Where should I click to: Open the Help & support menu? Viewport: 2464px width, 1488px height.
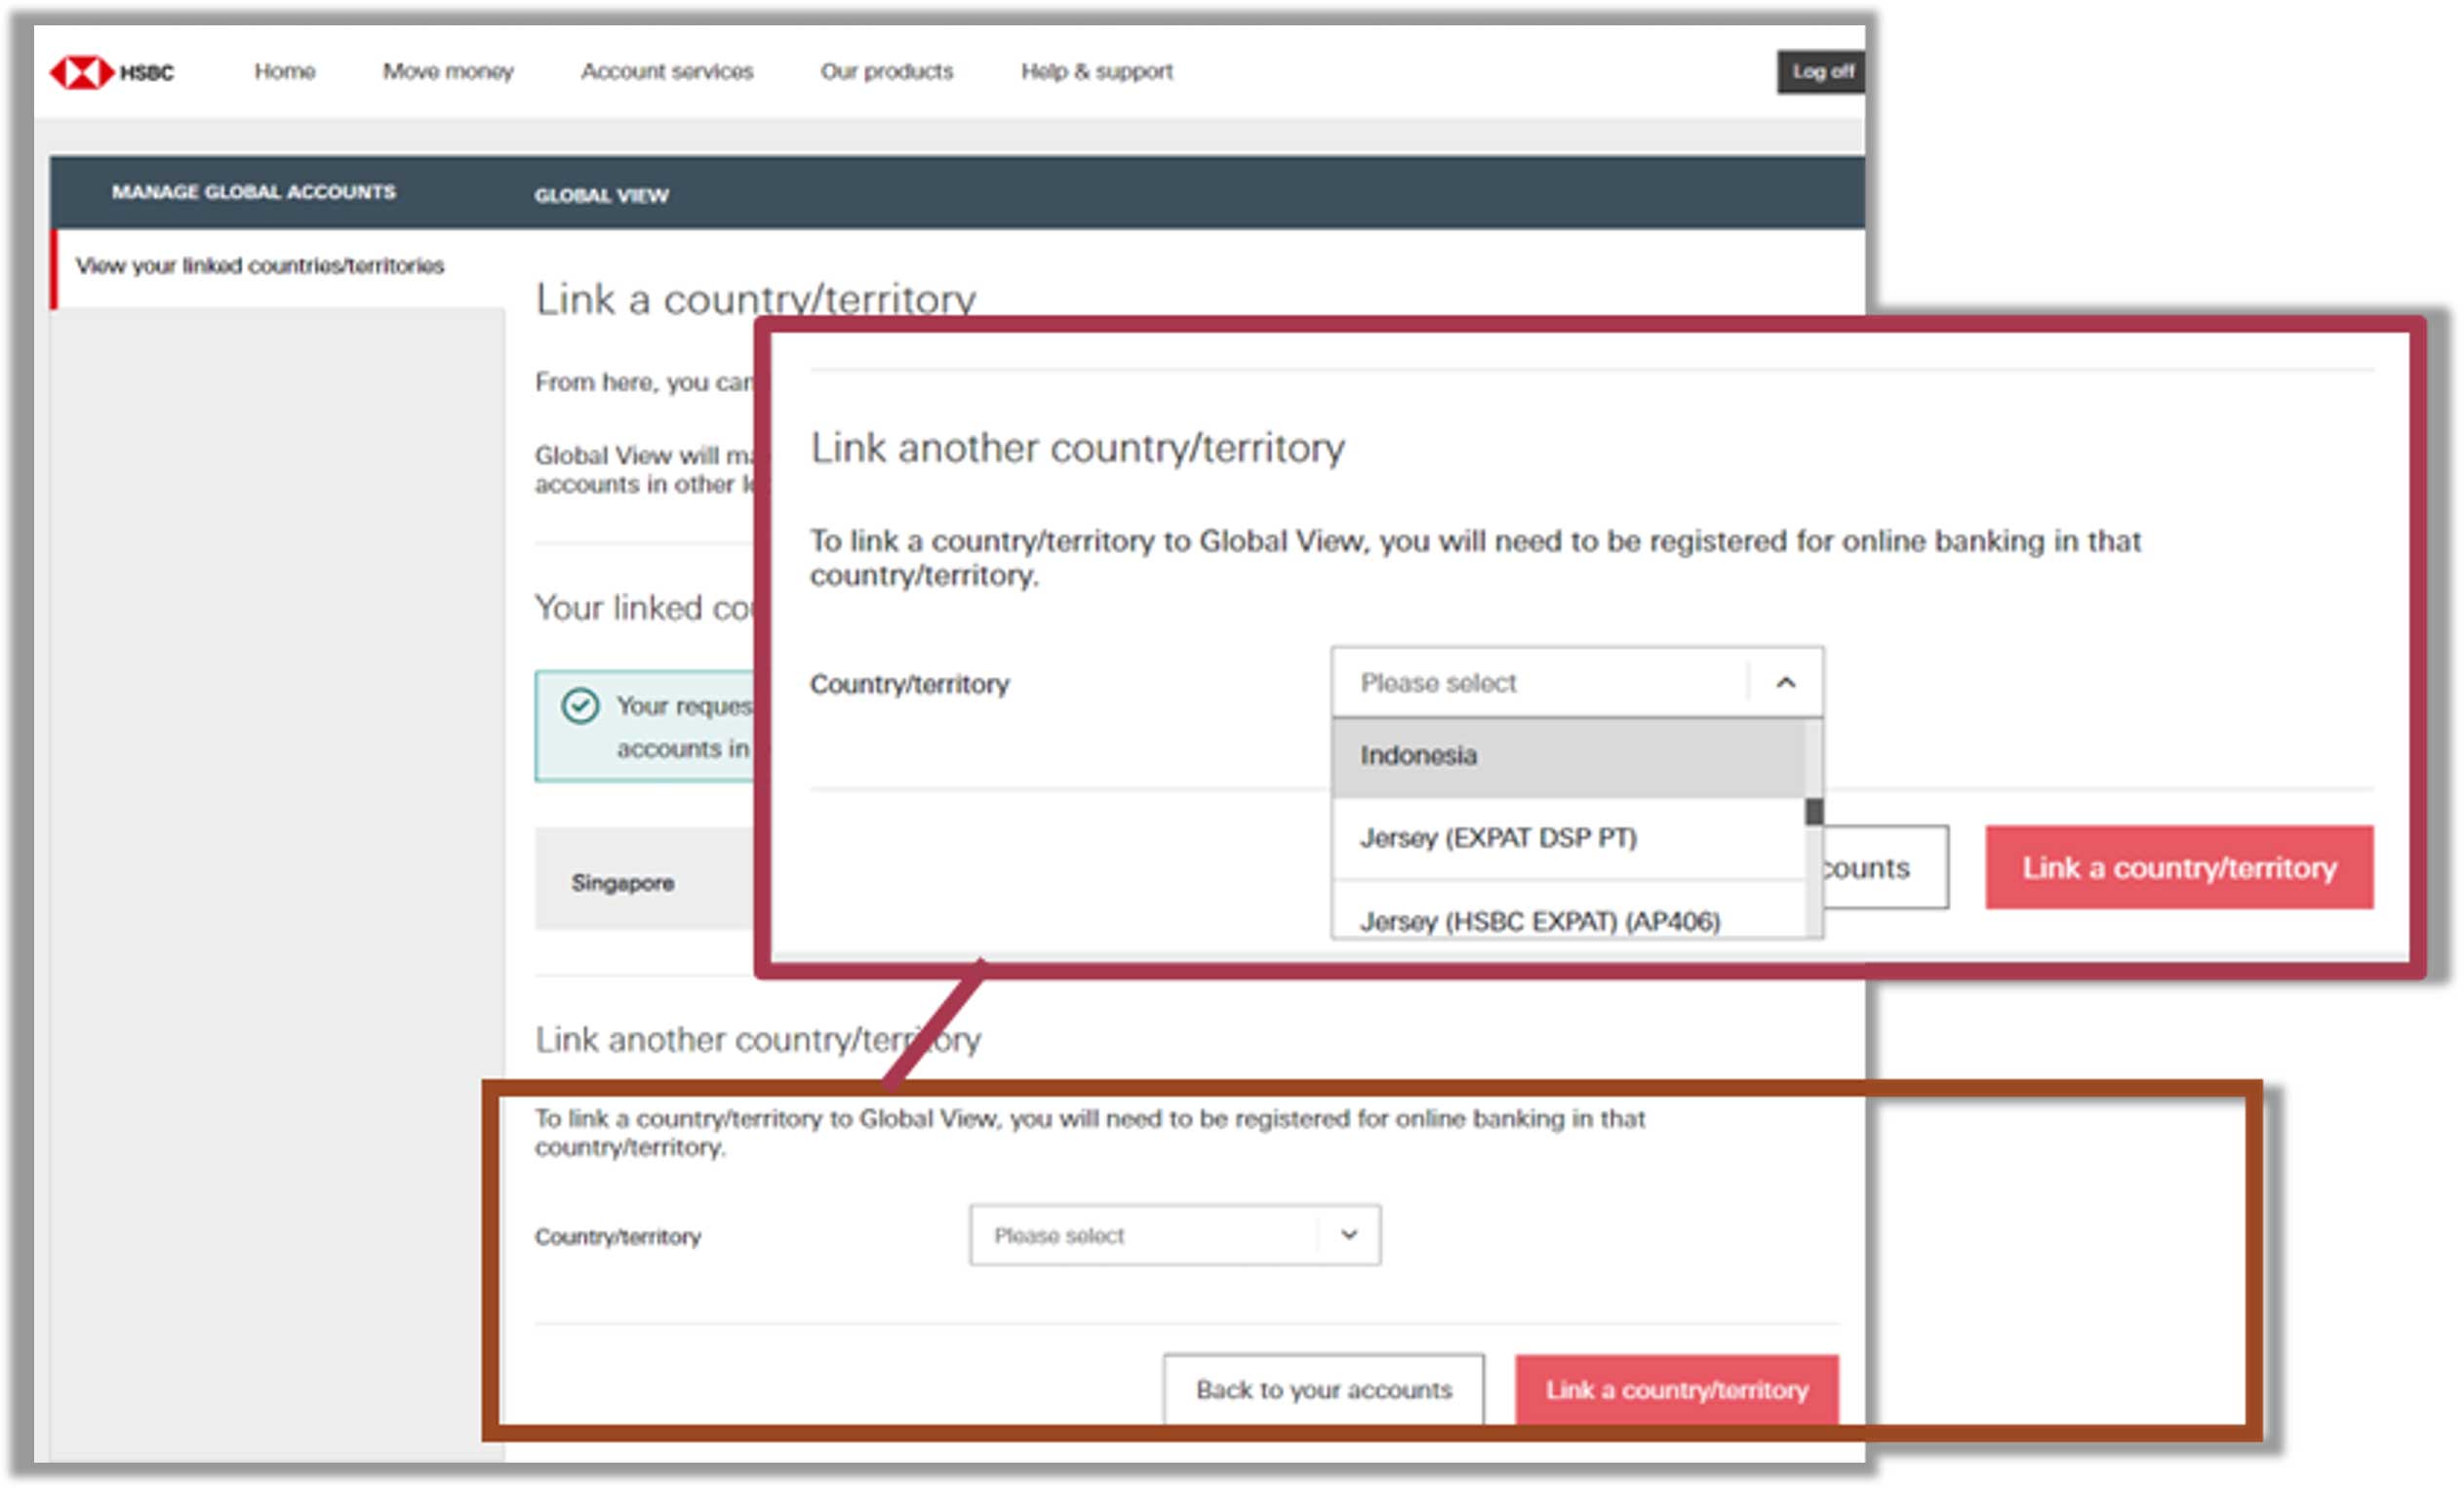(1097, 71)
